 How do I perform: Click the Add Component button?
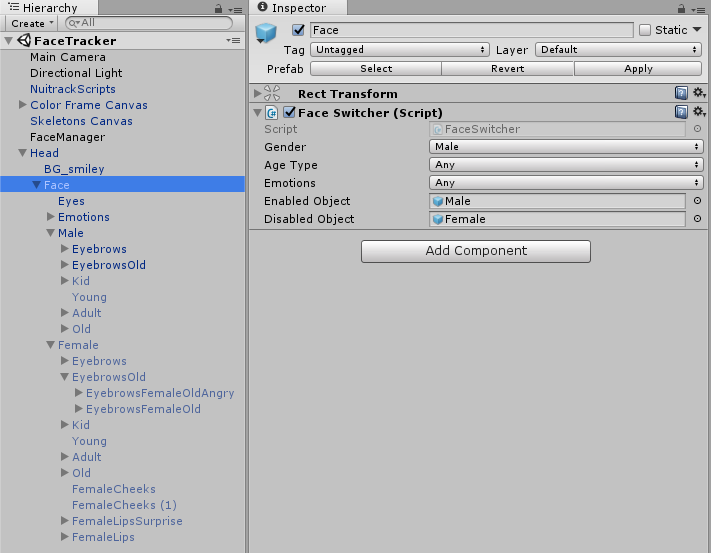pos(476,251)
